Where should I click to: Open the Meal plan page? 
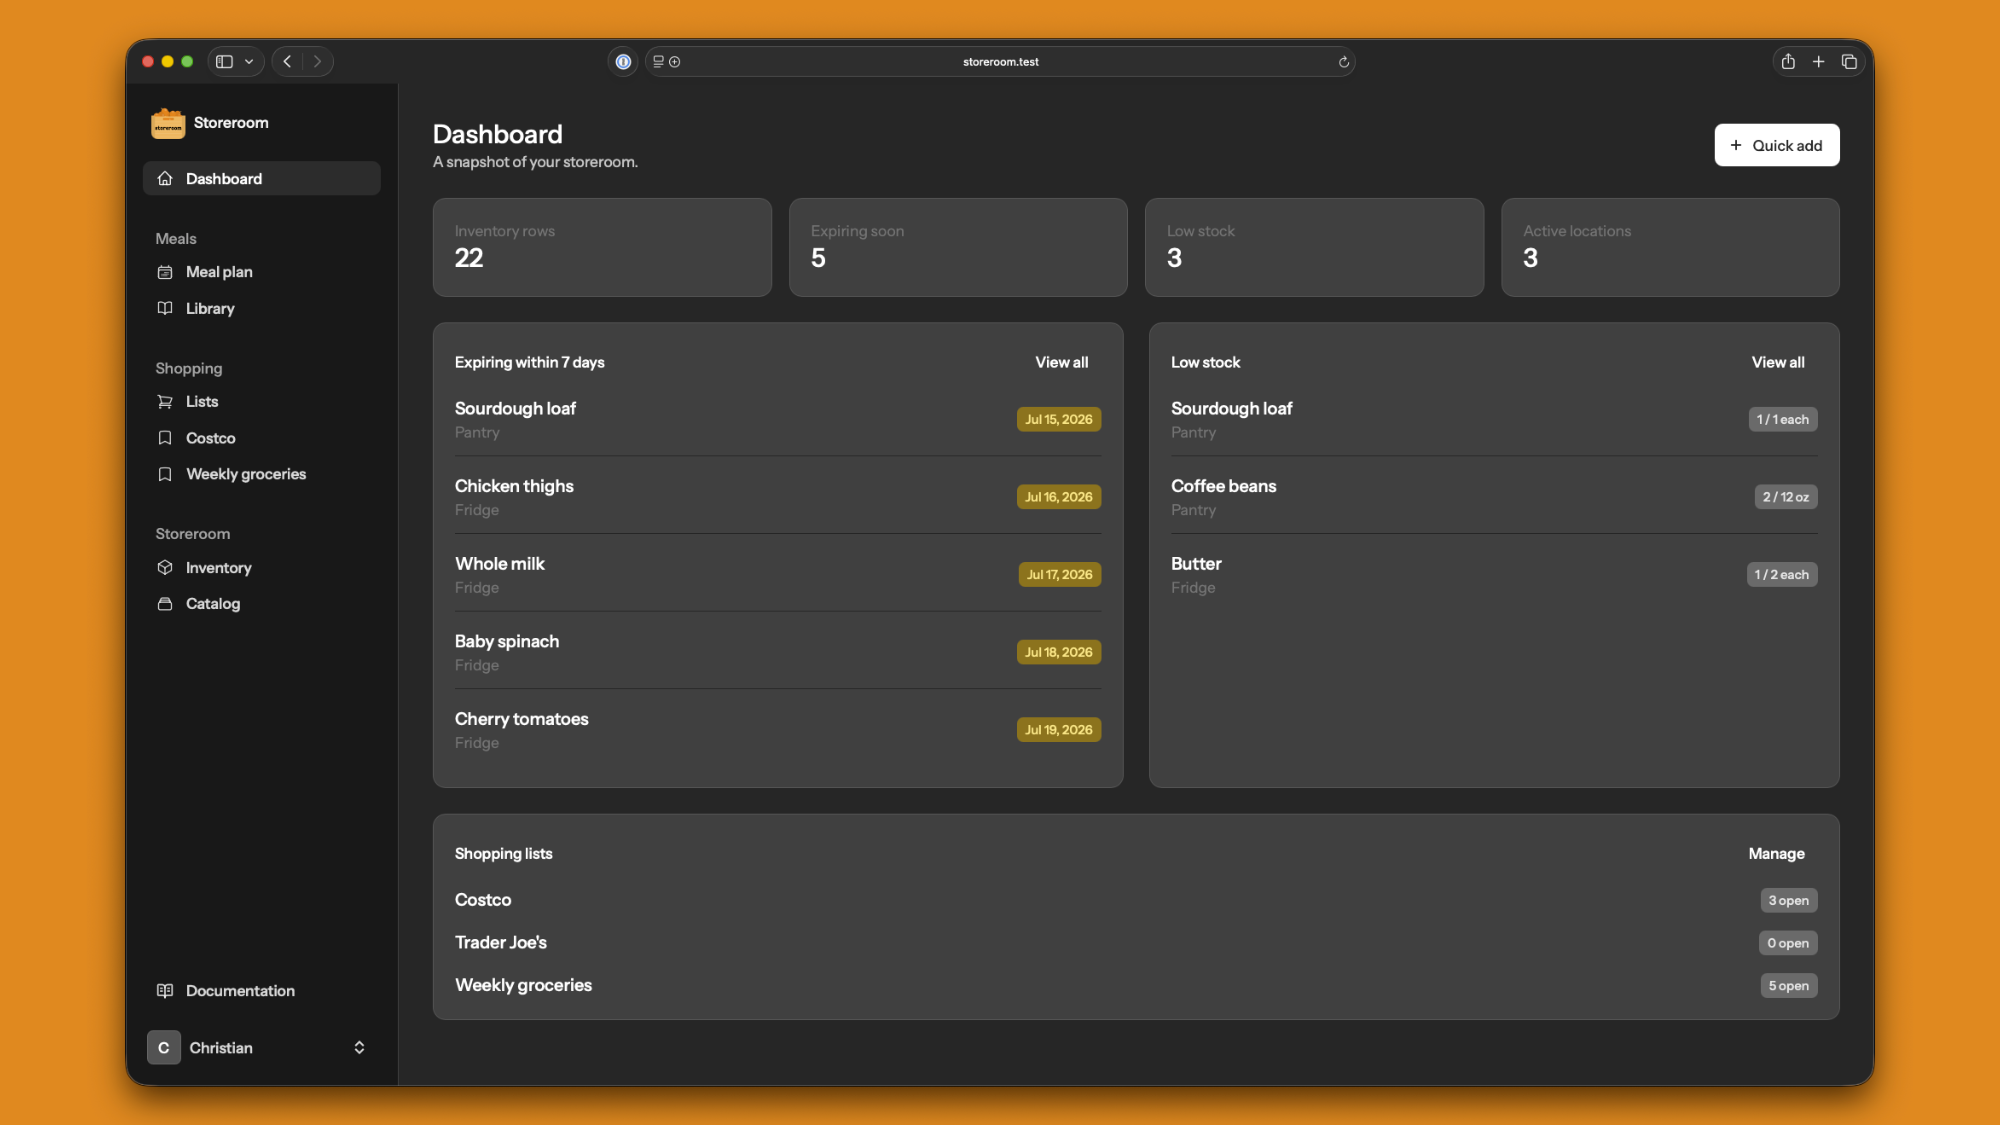tap(262, 272)
